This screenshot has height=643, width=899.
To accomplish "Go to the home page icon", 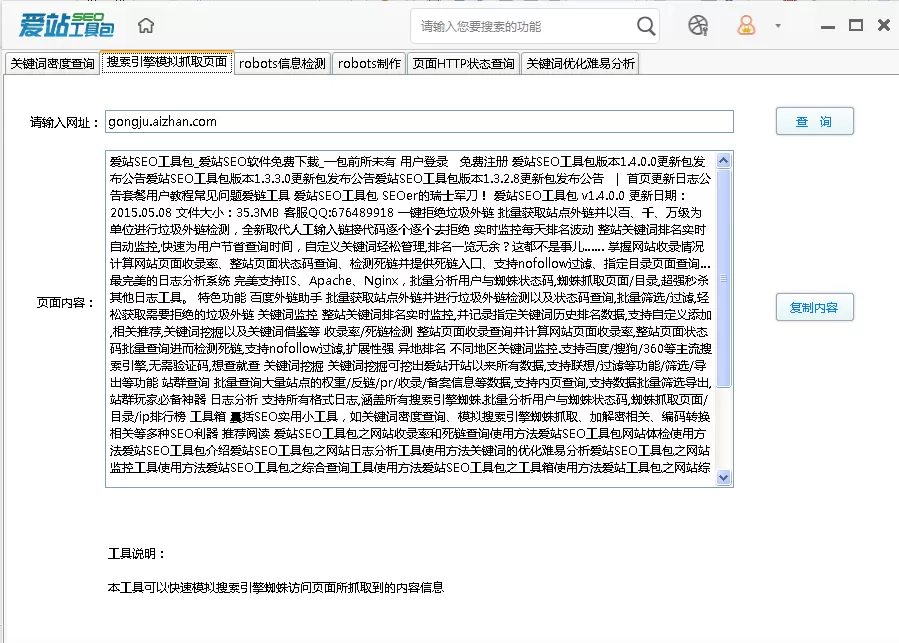I will [x=146, y=25].
